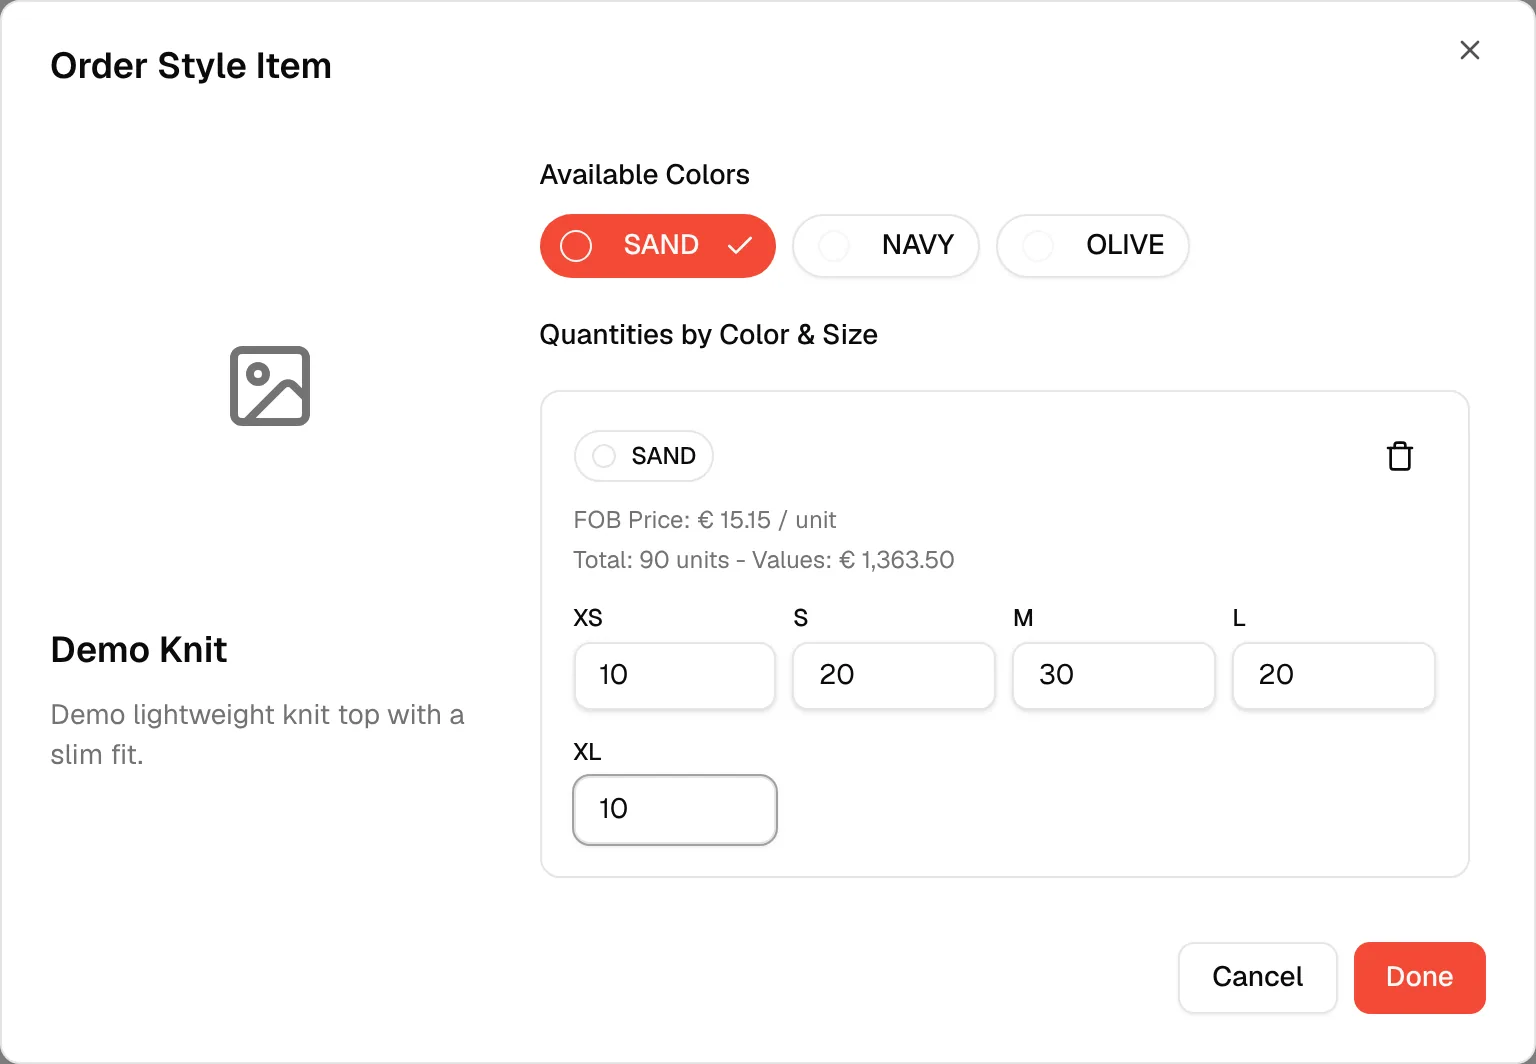Image resolution: width=1536 pixels, height=1064 pixels.
Task: Cancel the order style item changes
Action: pyautogui.click(x=1258, y=978)
